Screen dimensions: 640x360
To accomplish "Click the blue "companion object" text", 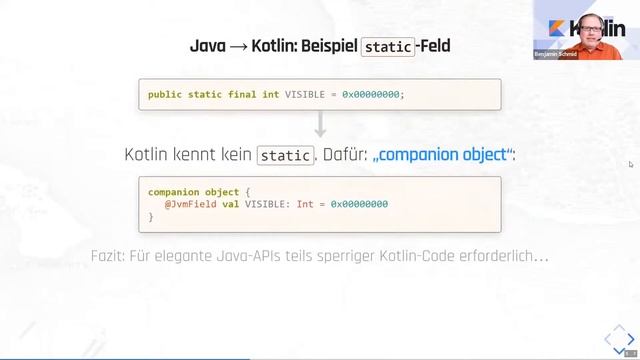I will (442, 155).
